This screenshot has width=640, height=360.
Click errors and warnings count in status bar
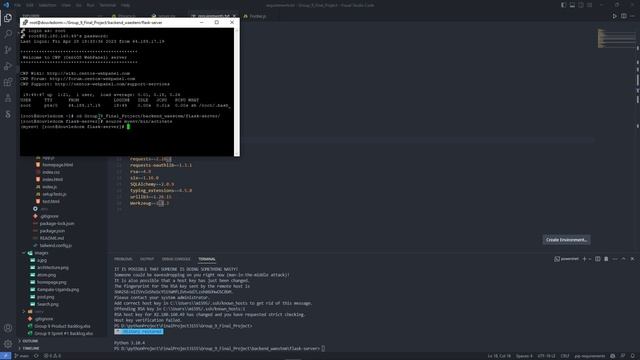click(52, 356)
